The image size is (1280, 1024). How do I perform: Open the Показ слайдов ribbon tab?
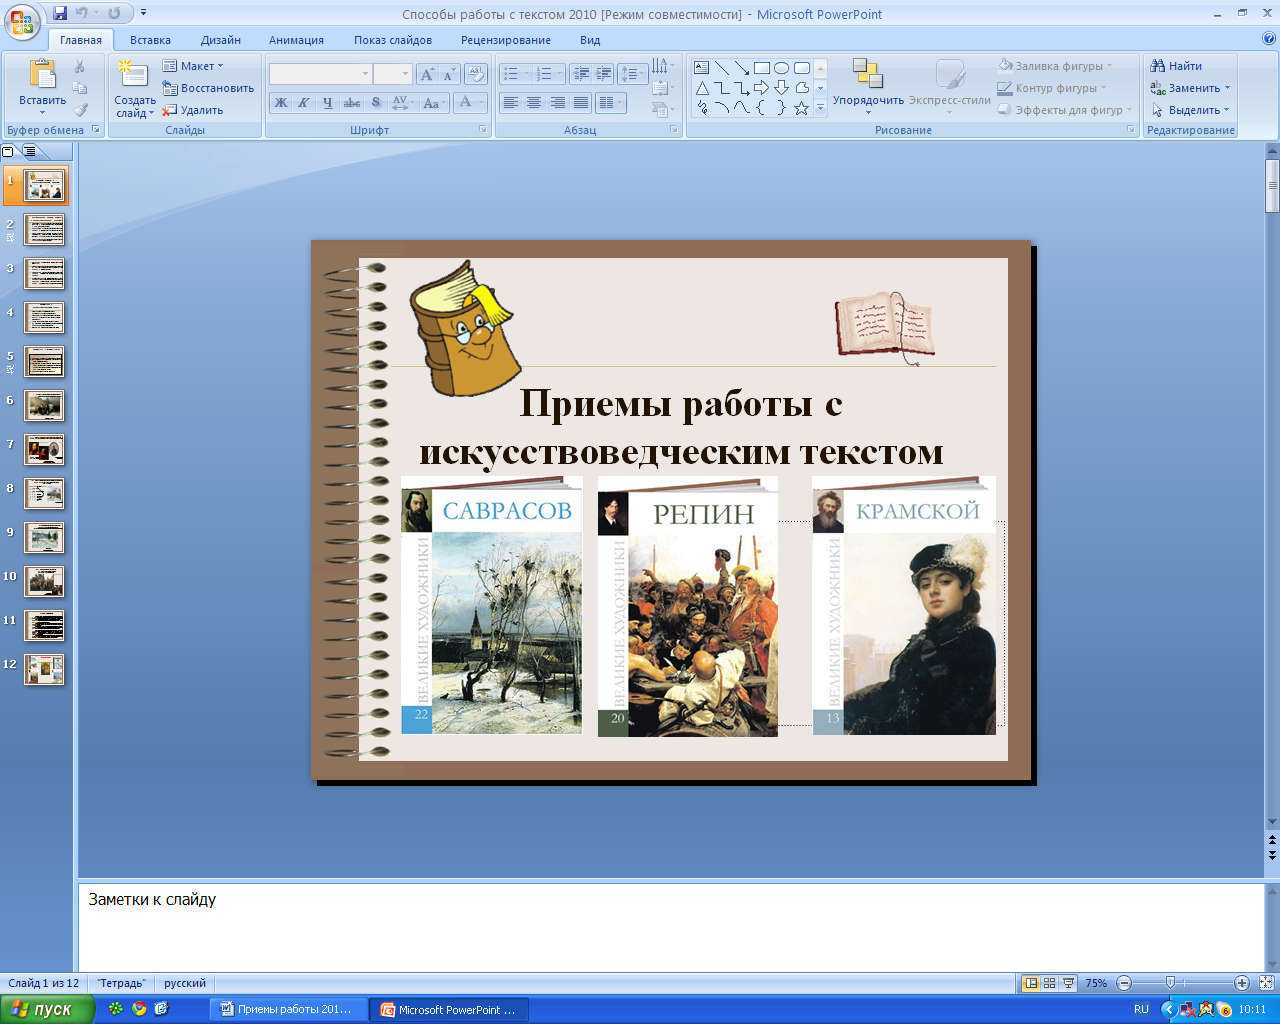[393, 40]
